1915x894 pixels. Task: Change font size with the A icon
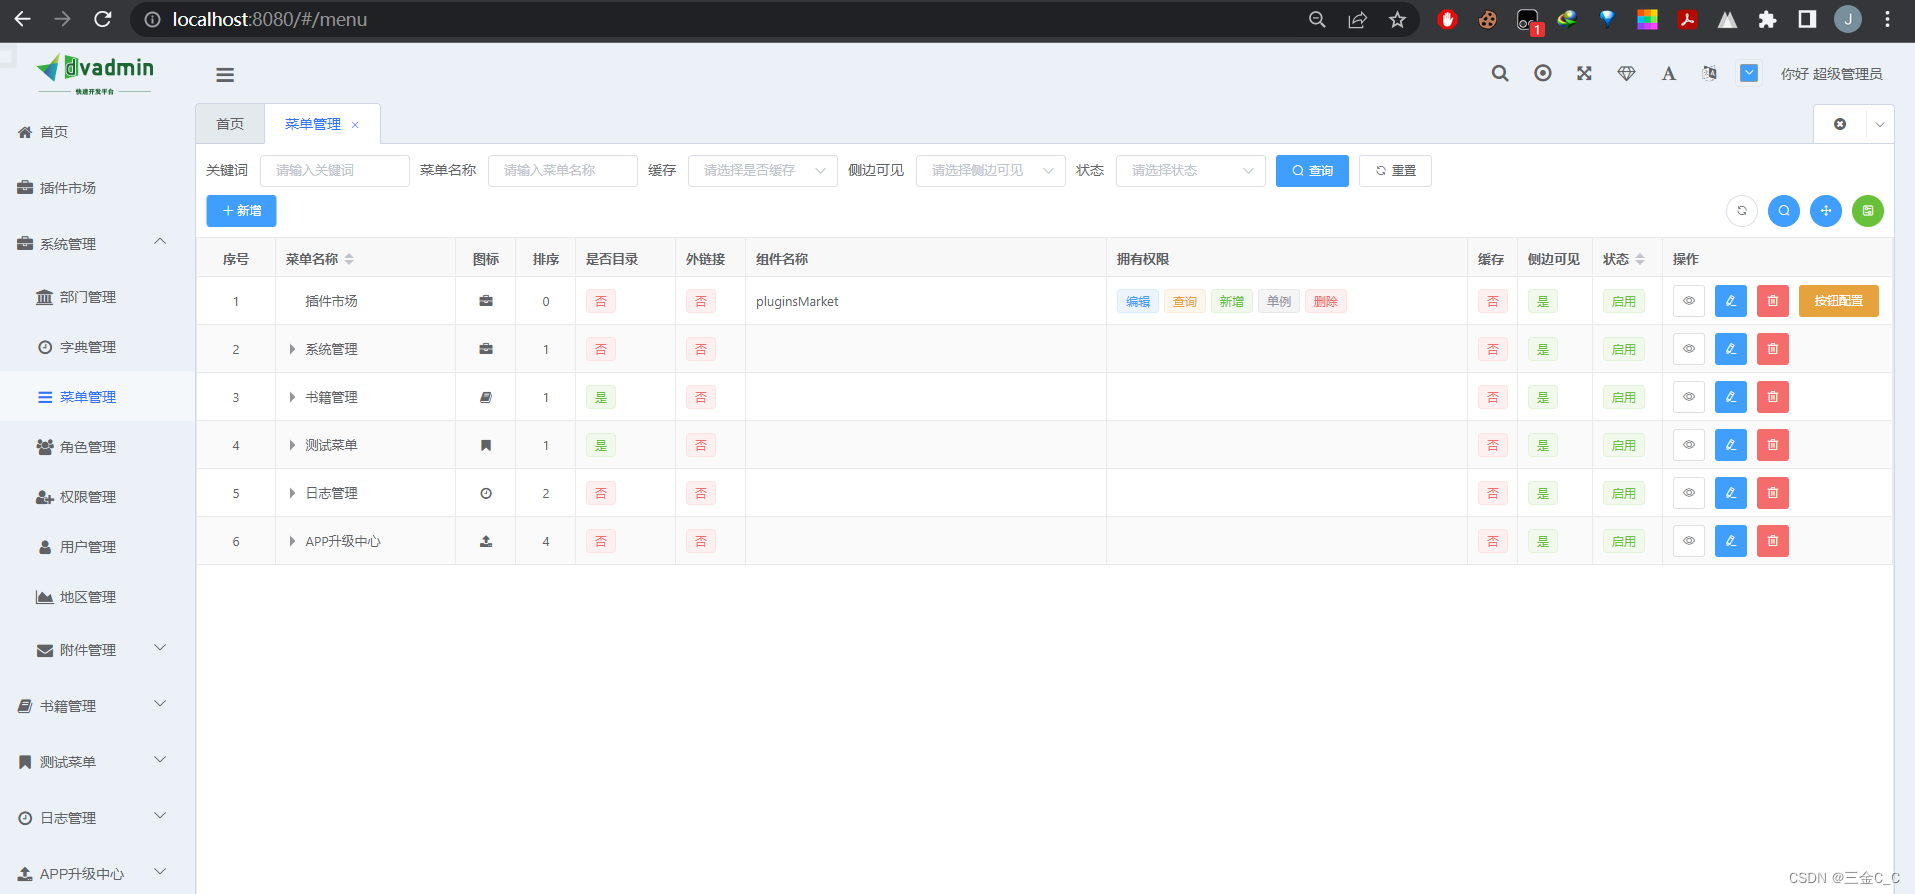1668,73
